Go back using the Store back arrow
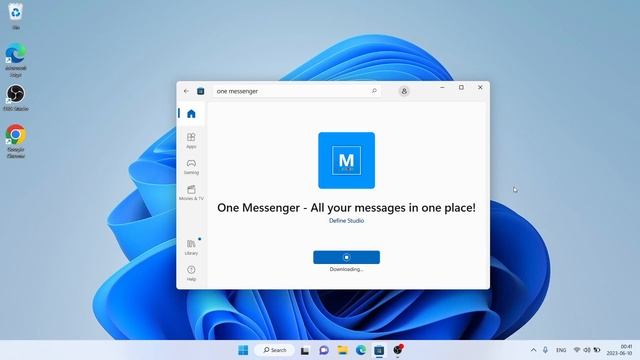Viewport: 640px width, 360px height. tap(187, 91)
